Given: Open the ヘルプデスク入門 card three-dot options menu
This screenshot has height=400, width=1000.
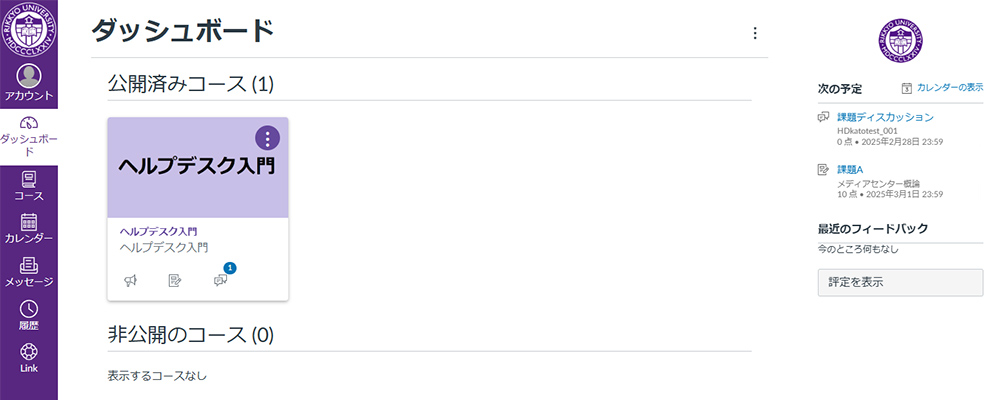Looking at the screenshot, I should click(268, 138).
